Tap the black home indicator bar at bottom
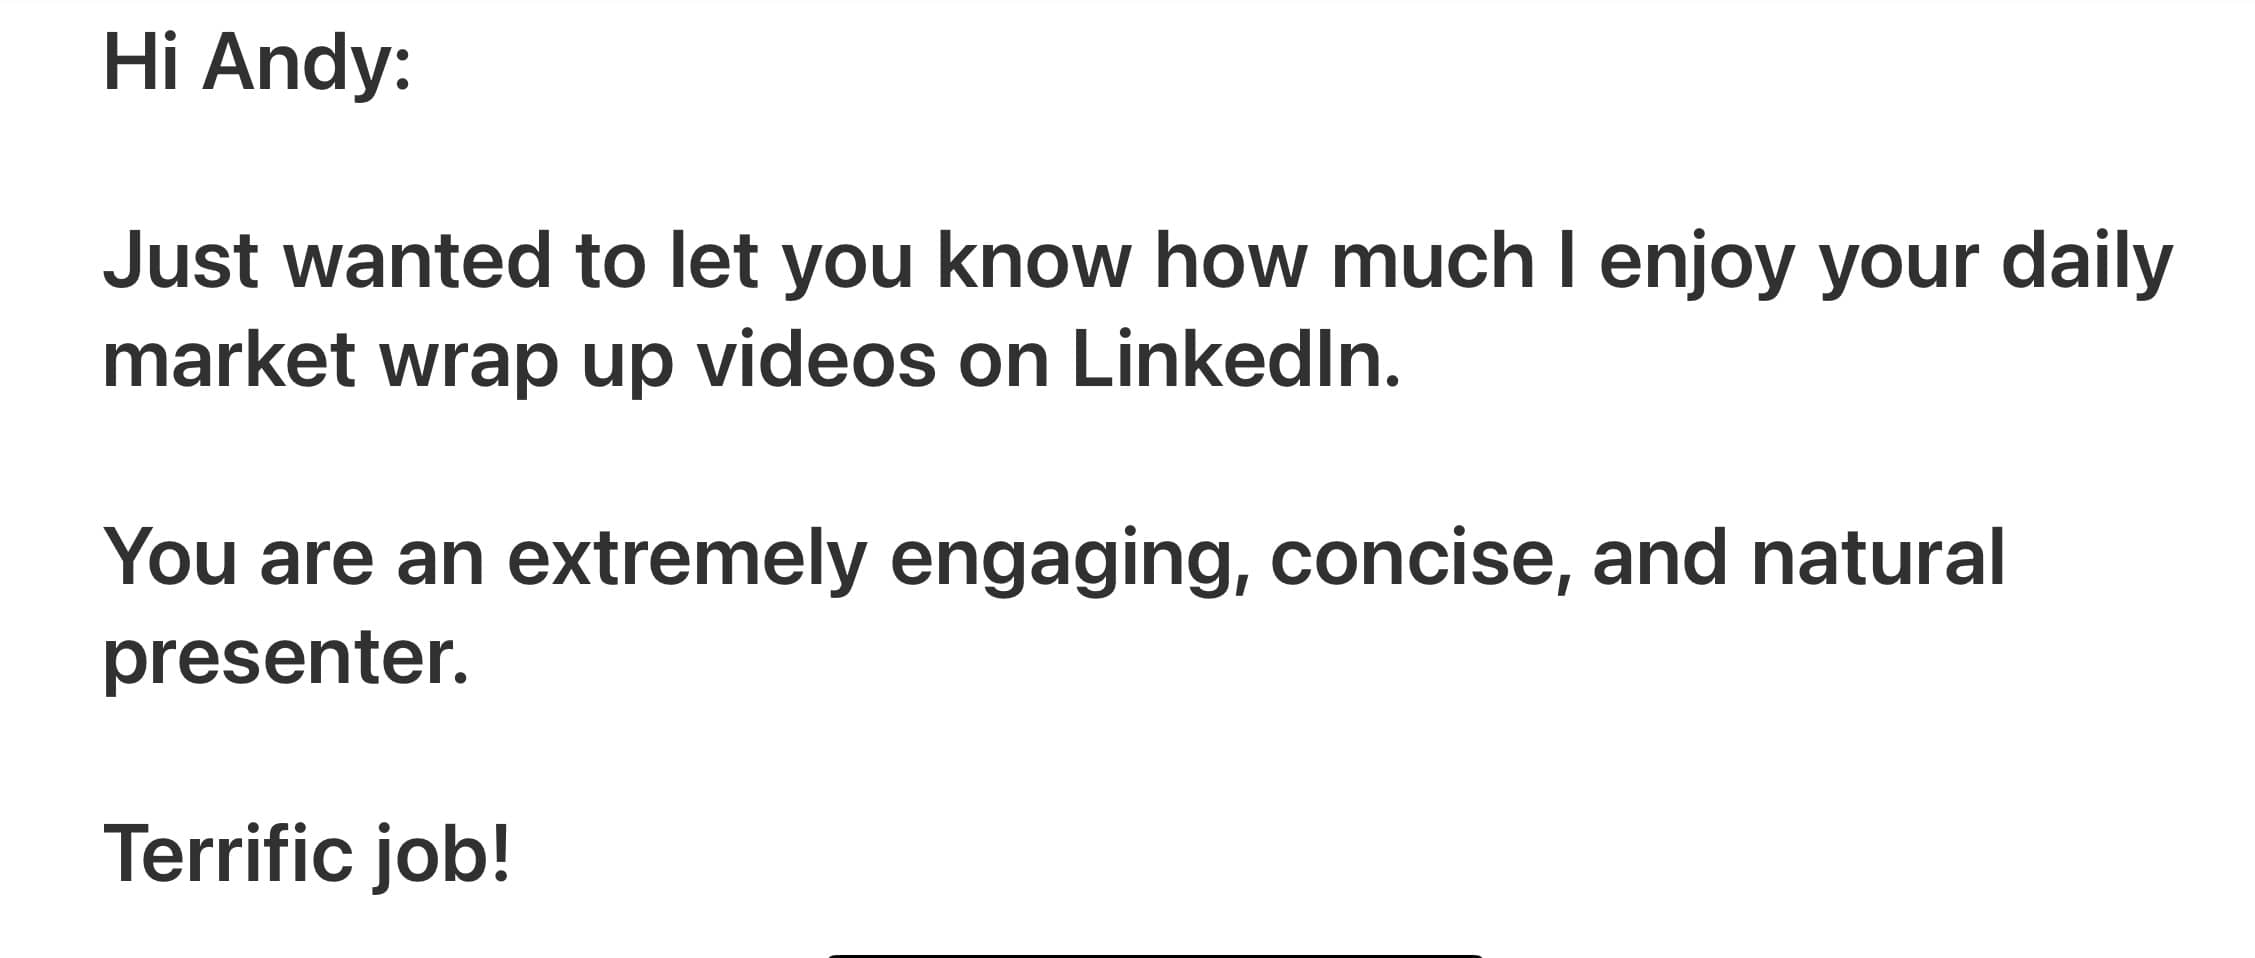The height and width of the screenshot is (958, 2255). click(1155, 955)
